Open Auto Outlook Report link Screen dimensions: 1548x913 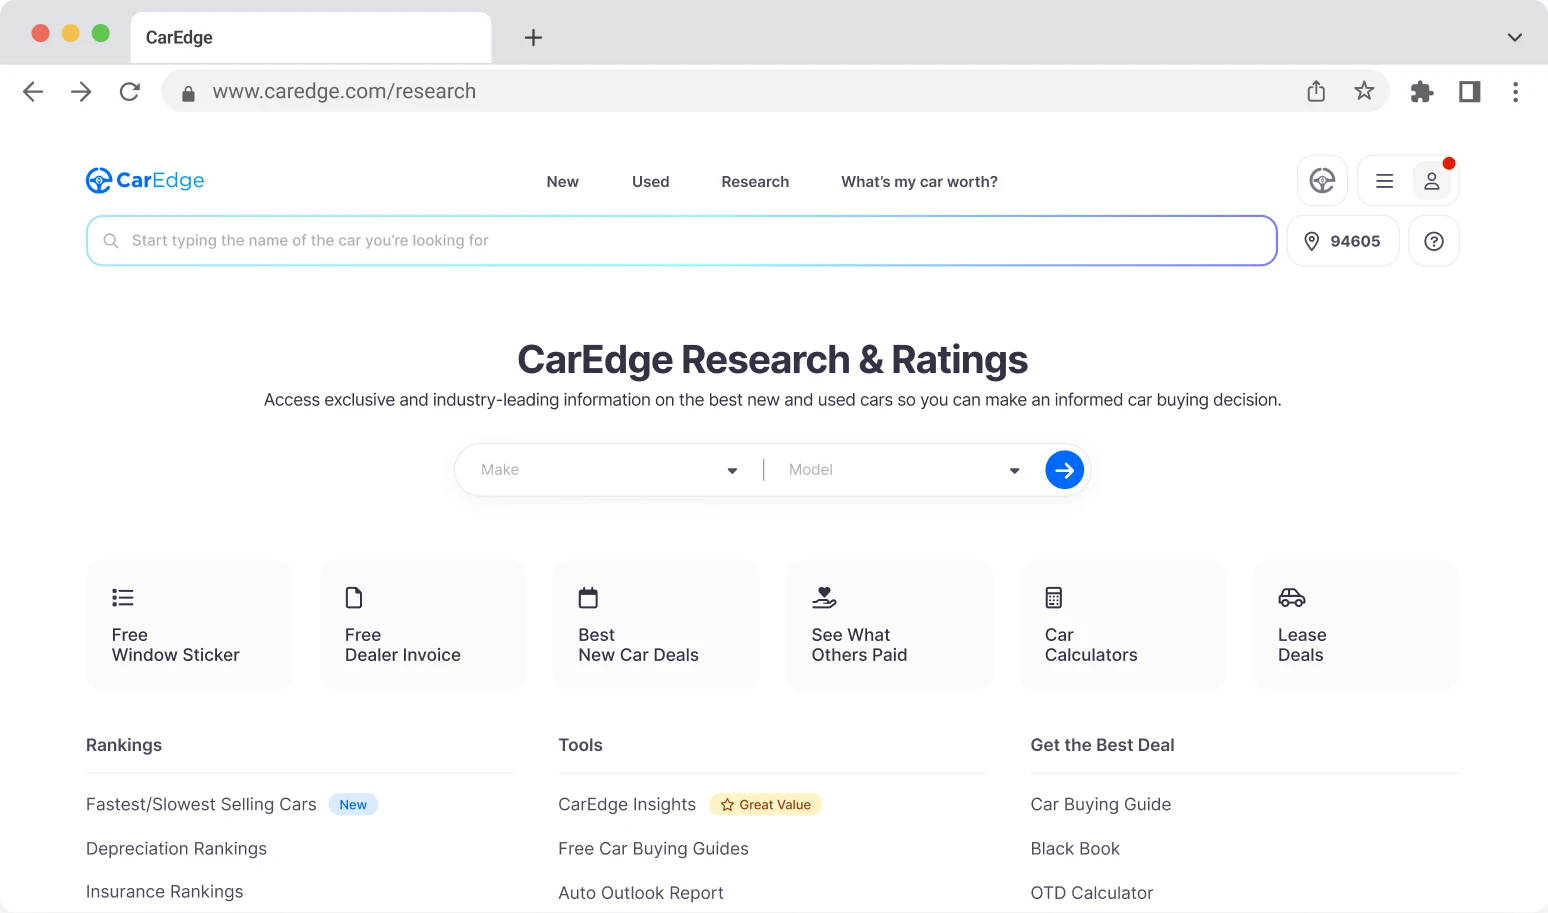pos(640,893)
